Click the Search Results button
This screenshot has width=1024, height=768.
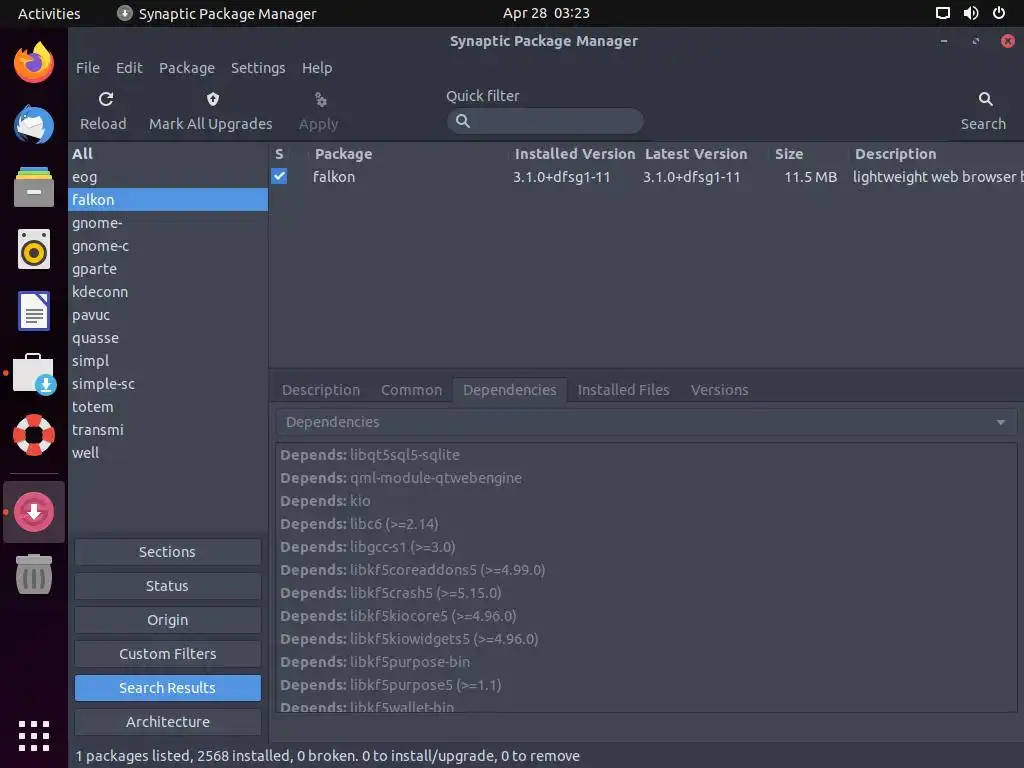[x=168, y=688]
